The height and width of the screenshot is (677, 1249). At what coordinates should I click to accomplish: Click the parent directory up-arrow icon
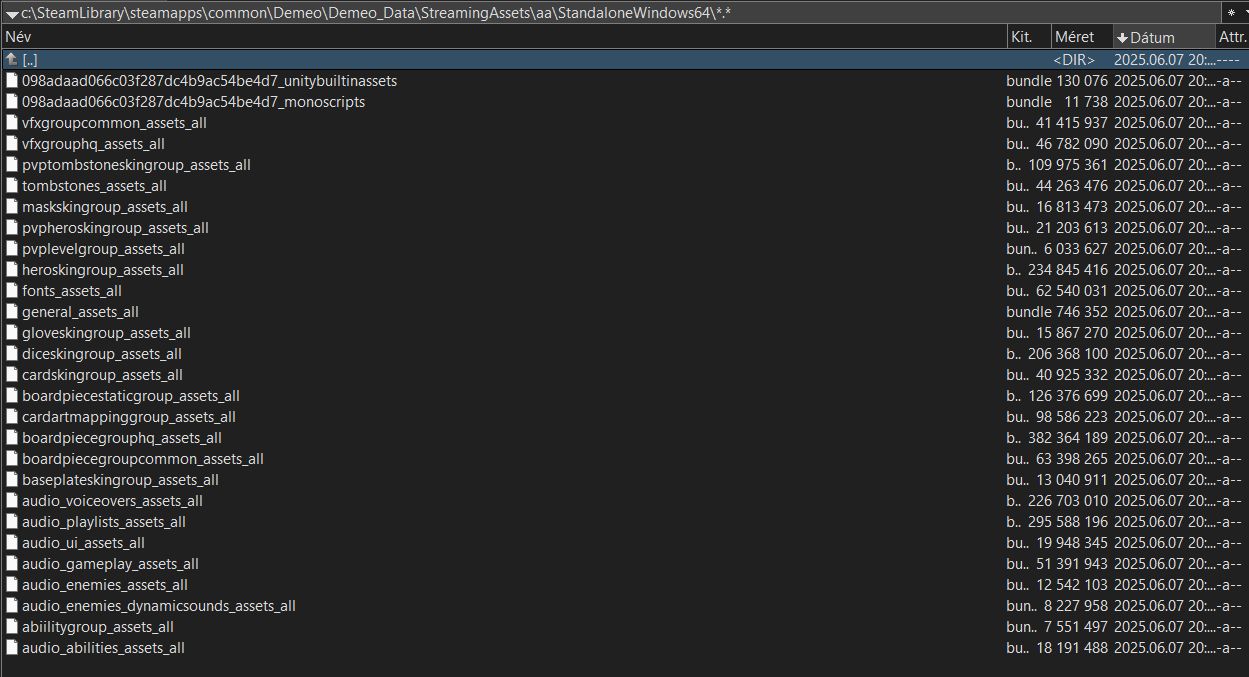(x=12, y=60)
